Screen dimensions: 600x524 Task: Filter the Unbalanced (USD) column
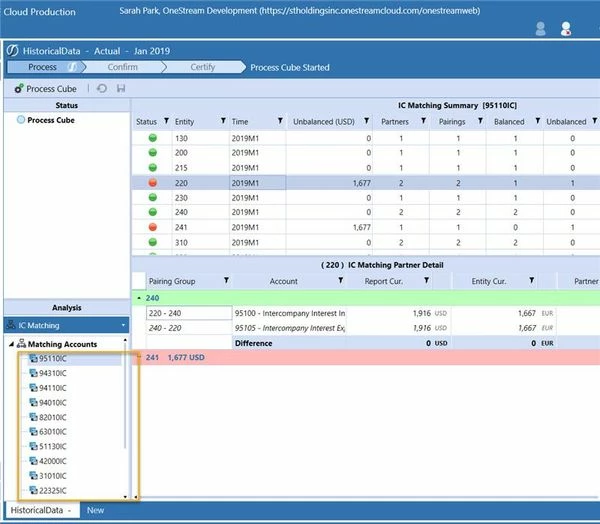[367, 121]
